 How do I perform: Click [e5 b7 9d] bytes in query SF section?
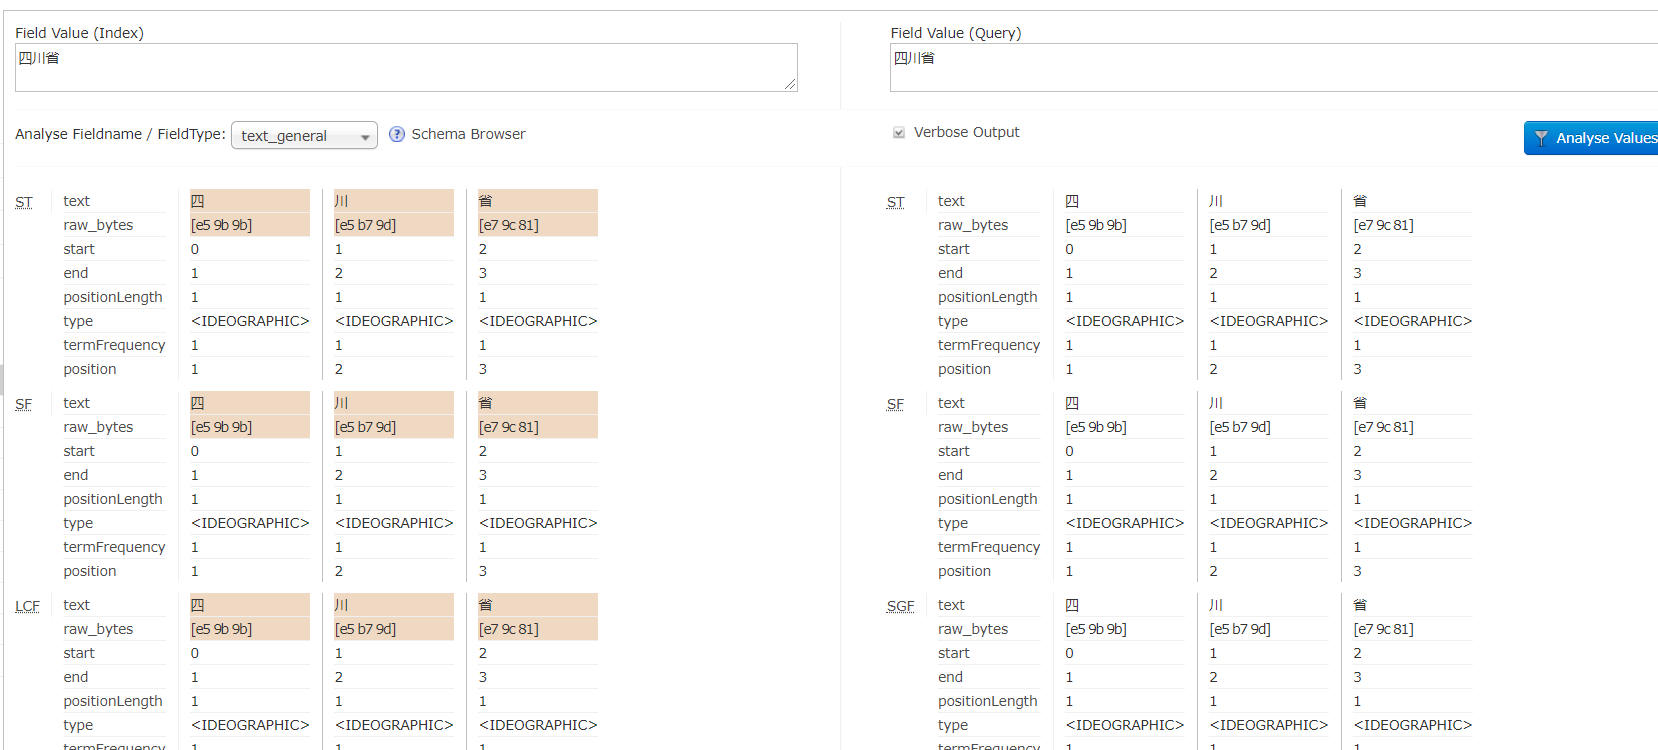[1240, 427]
